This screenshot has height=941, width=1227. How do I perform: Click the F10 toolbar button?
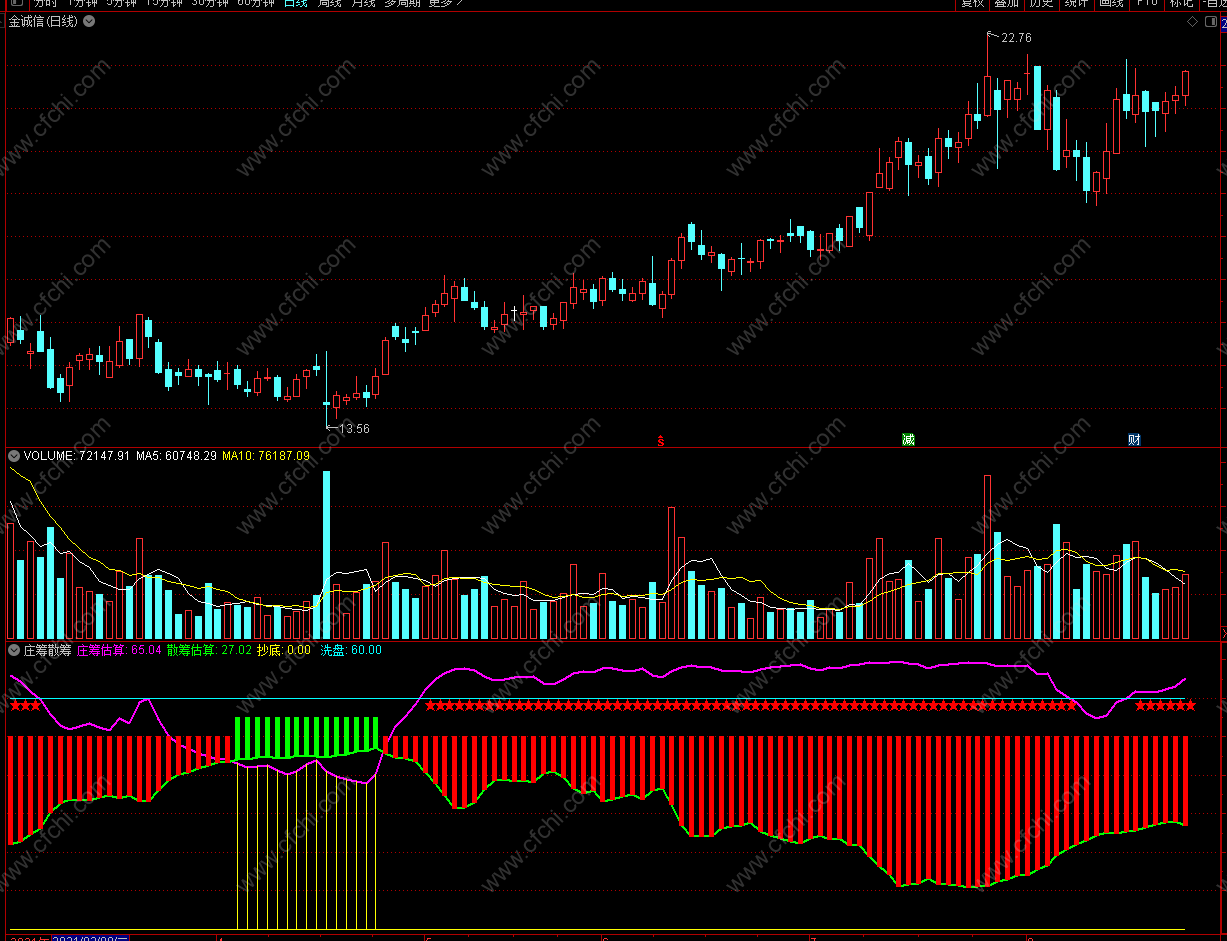[x=1146, y=4]
